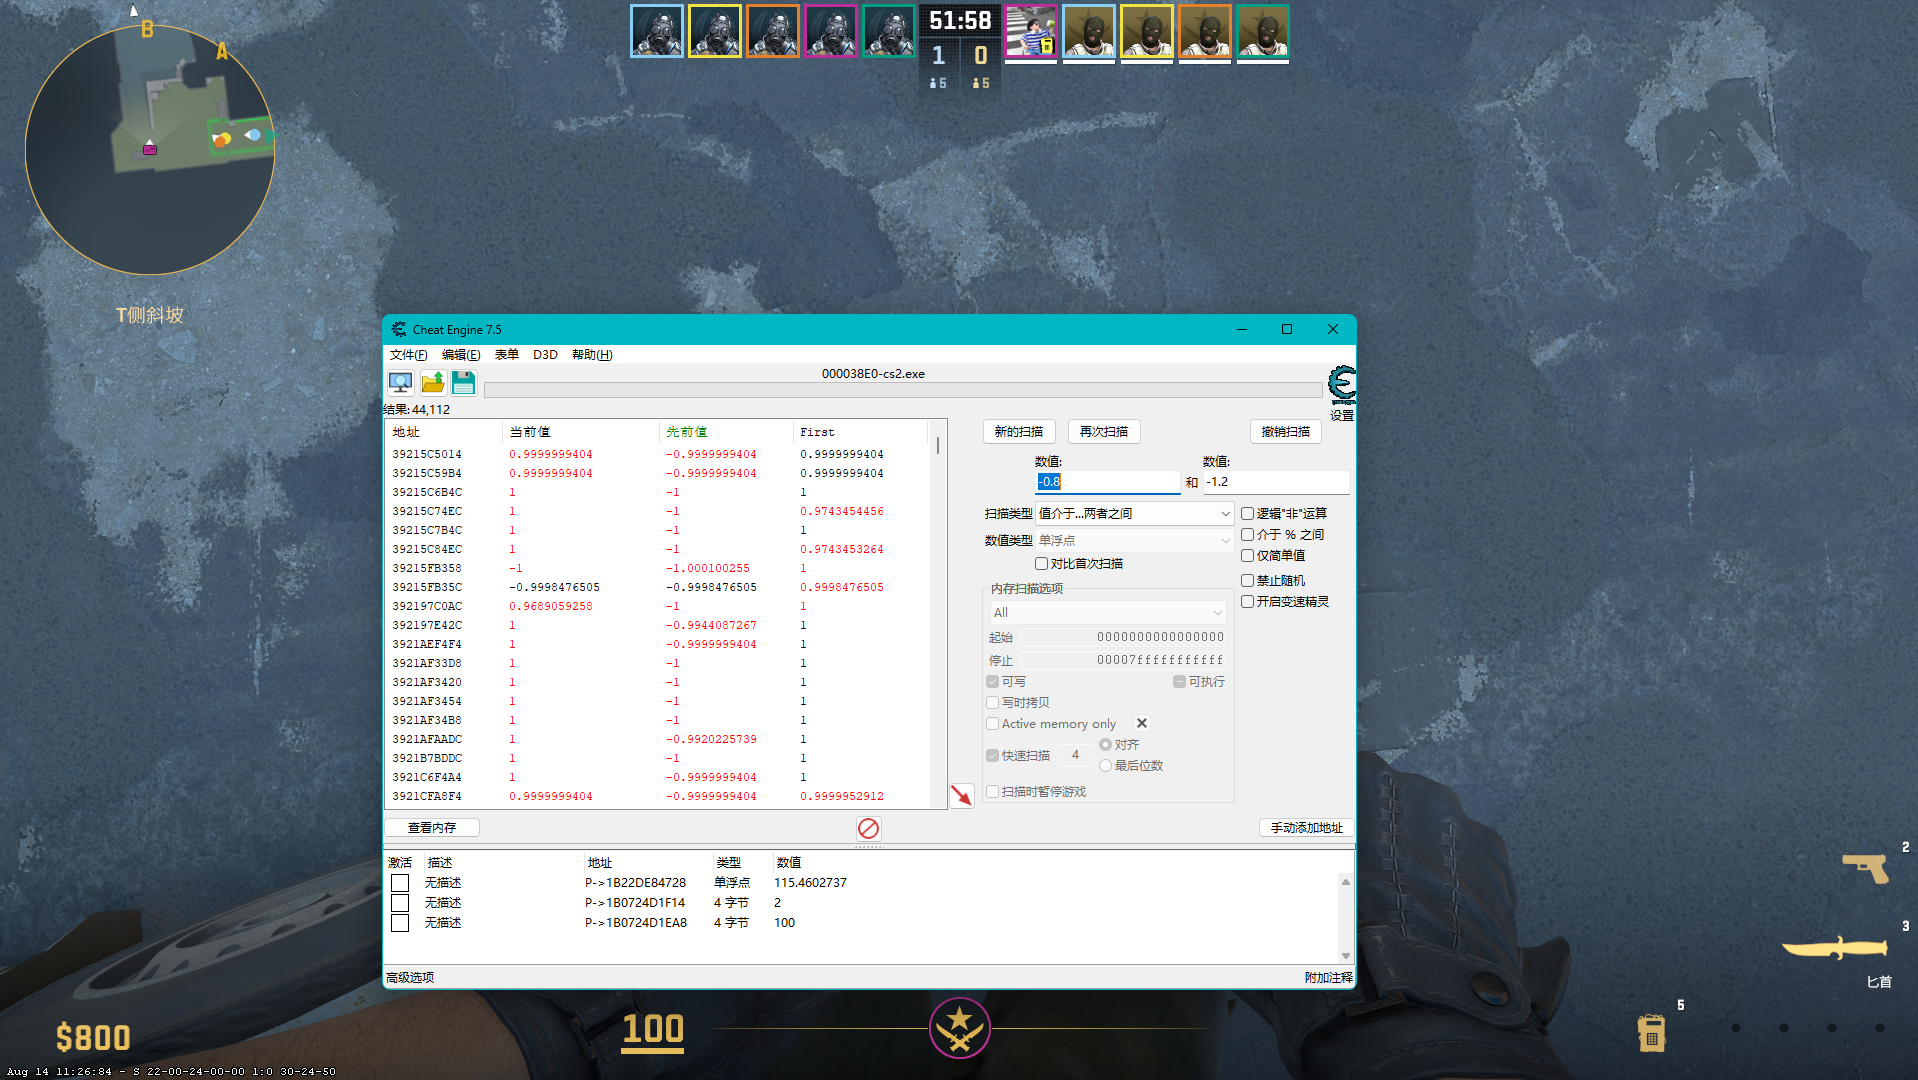Click 高级选项 at bottom left
The height and width of the screenshot is (1080, 1918).
coord(410,977)
